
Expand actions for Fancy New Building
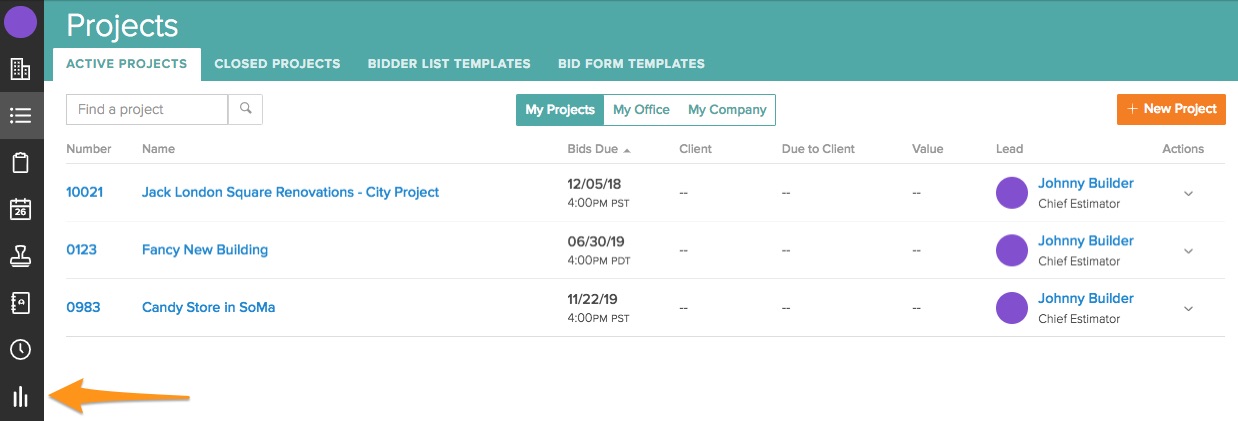point(1188,251)
